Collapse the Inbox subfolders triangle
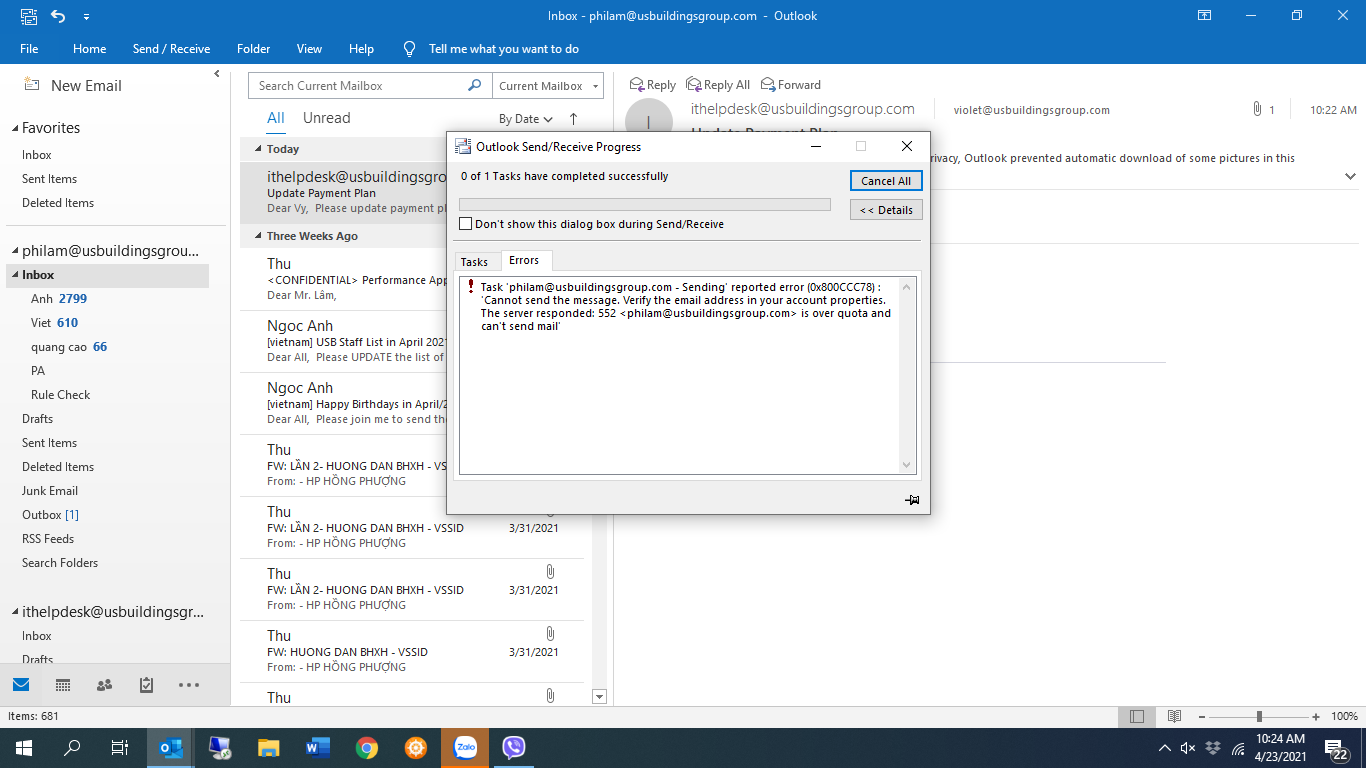The image size is (1366, 768). pos(15,275)
